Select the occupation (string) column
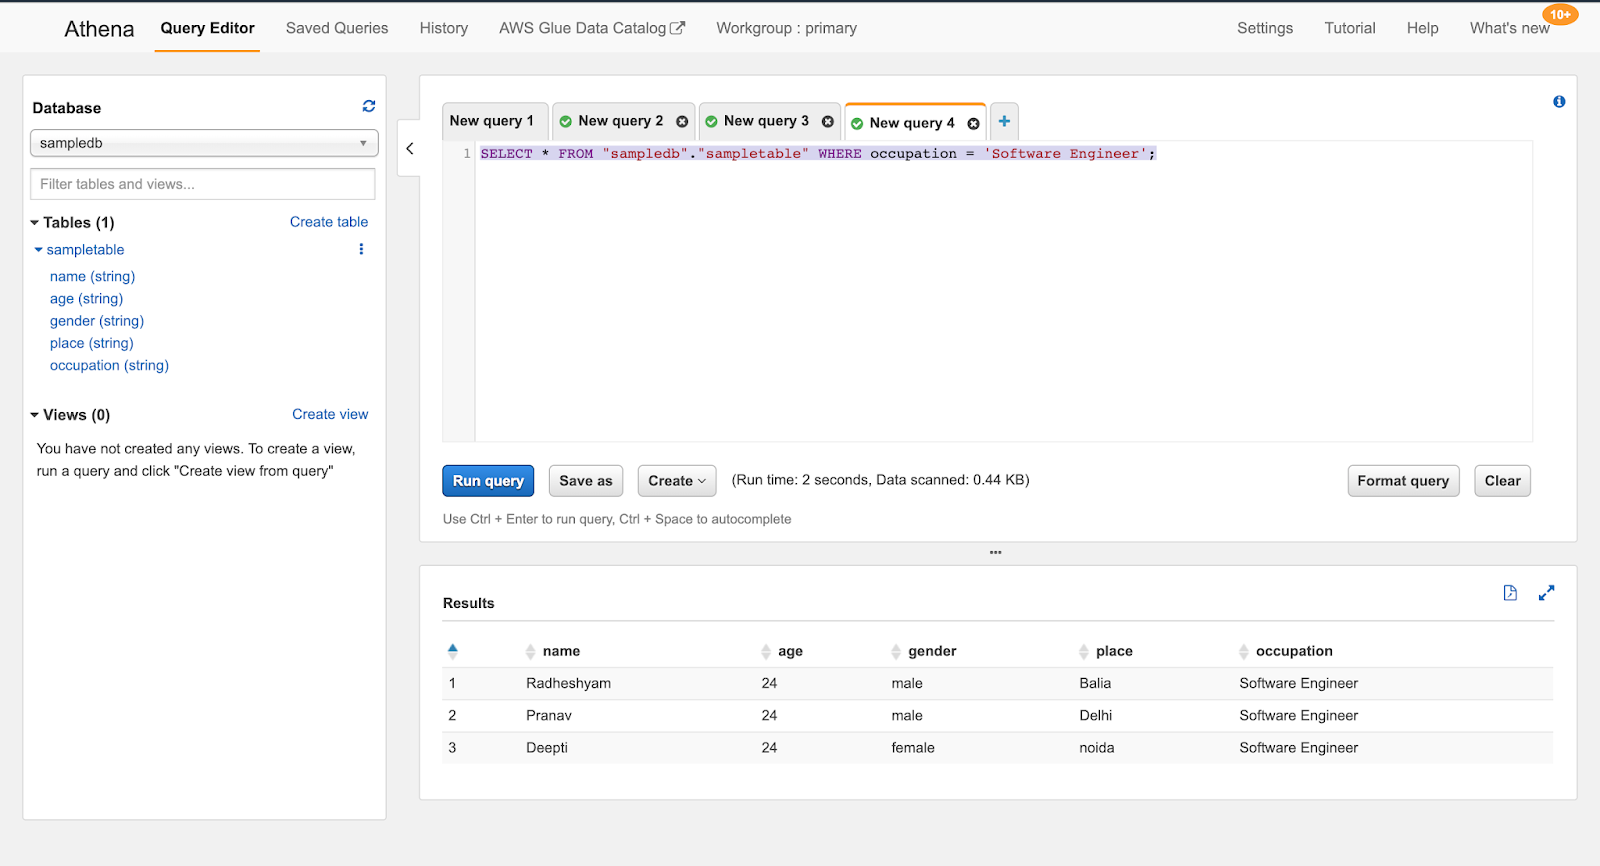1600x866 pixels. tap(109, 365)
